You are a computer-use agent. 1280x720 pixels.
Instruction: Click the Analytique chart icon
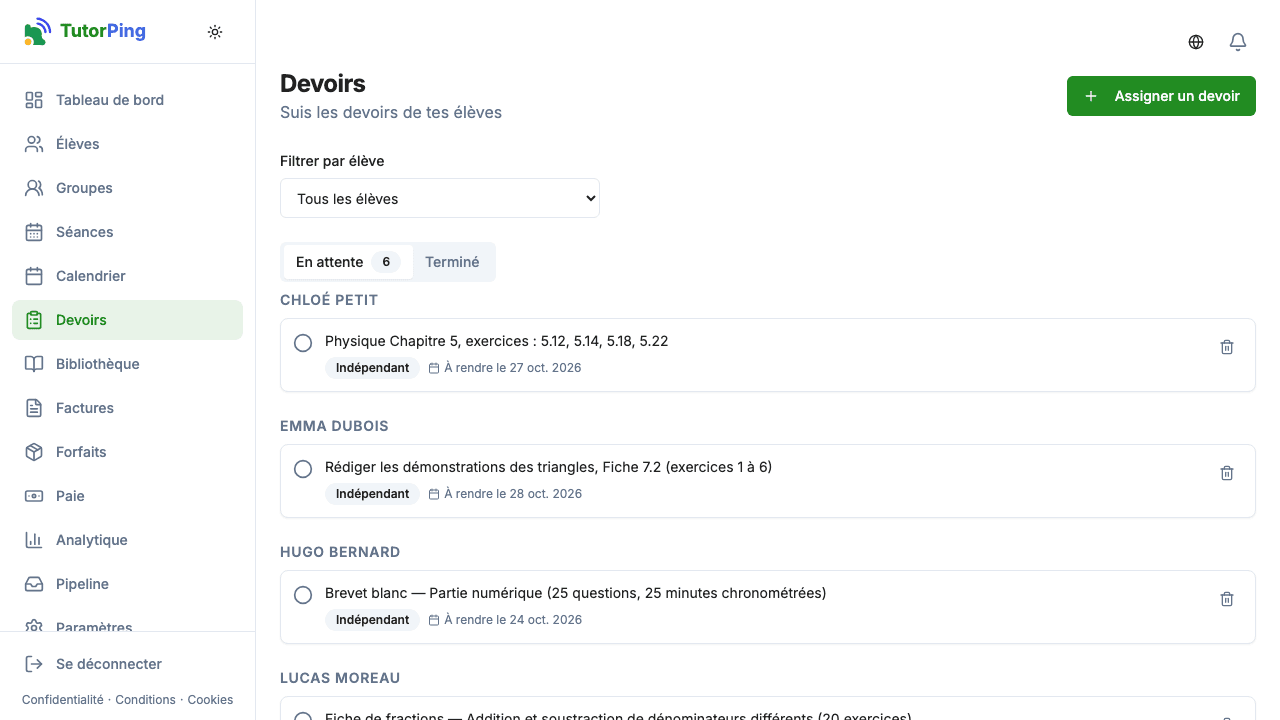(34, 540)
